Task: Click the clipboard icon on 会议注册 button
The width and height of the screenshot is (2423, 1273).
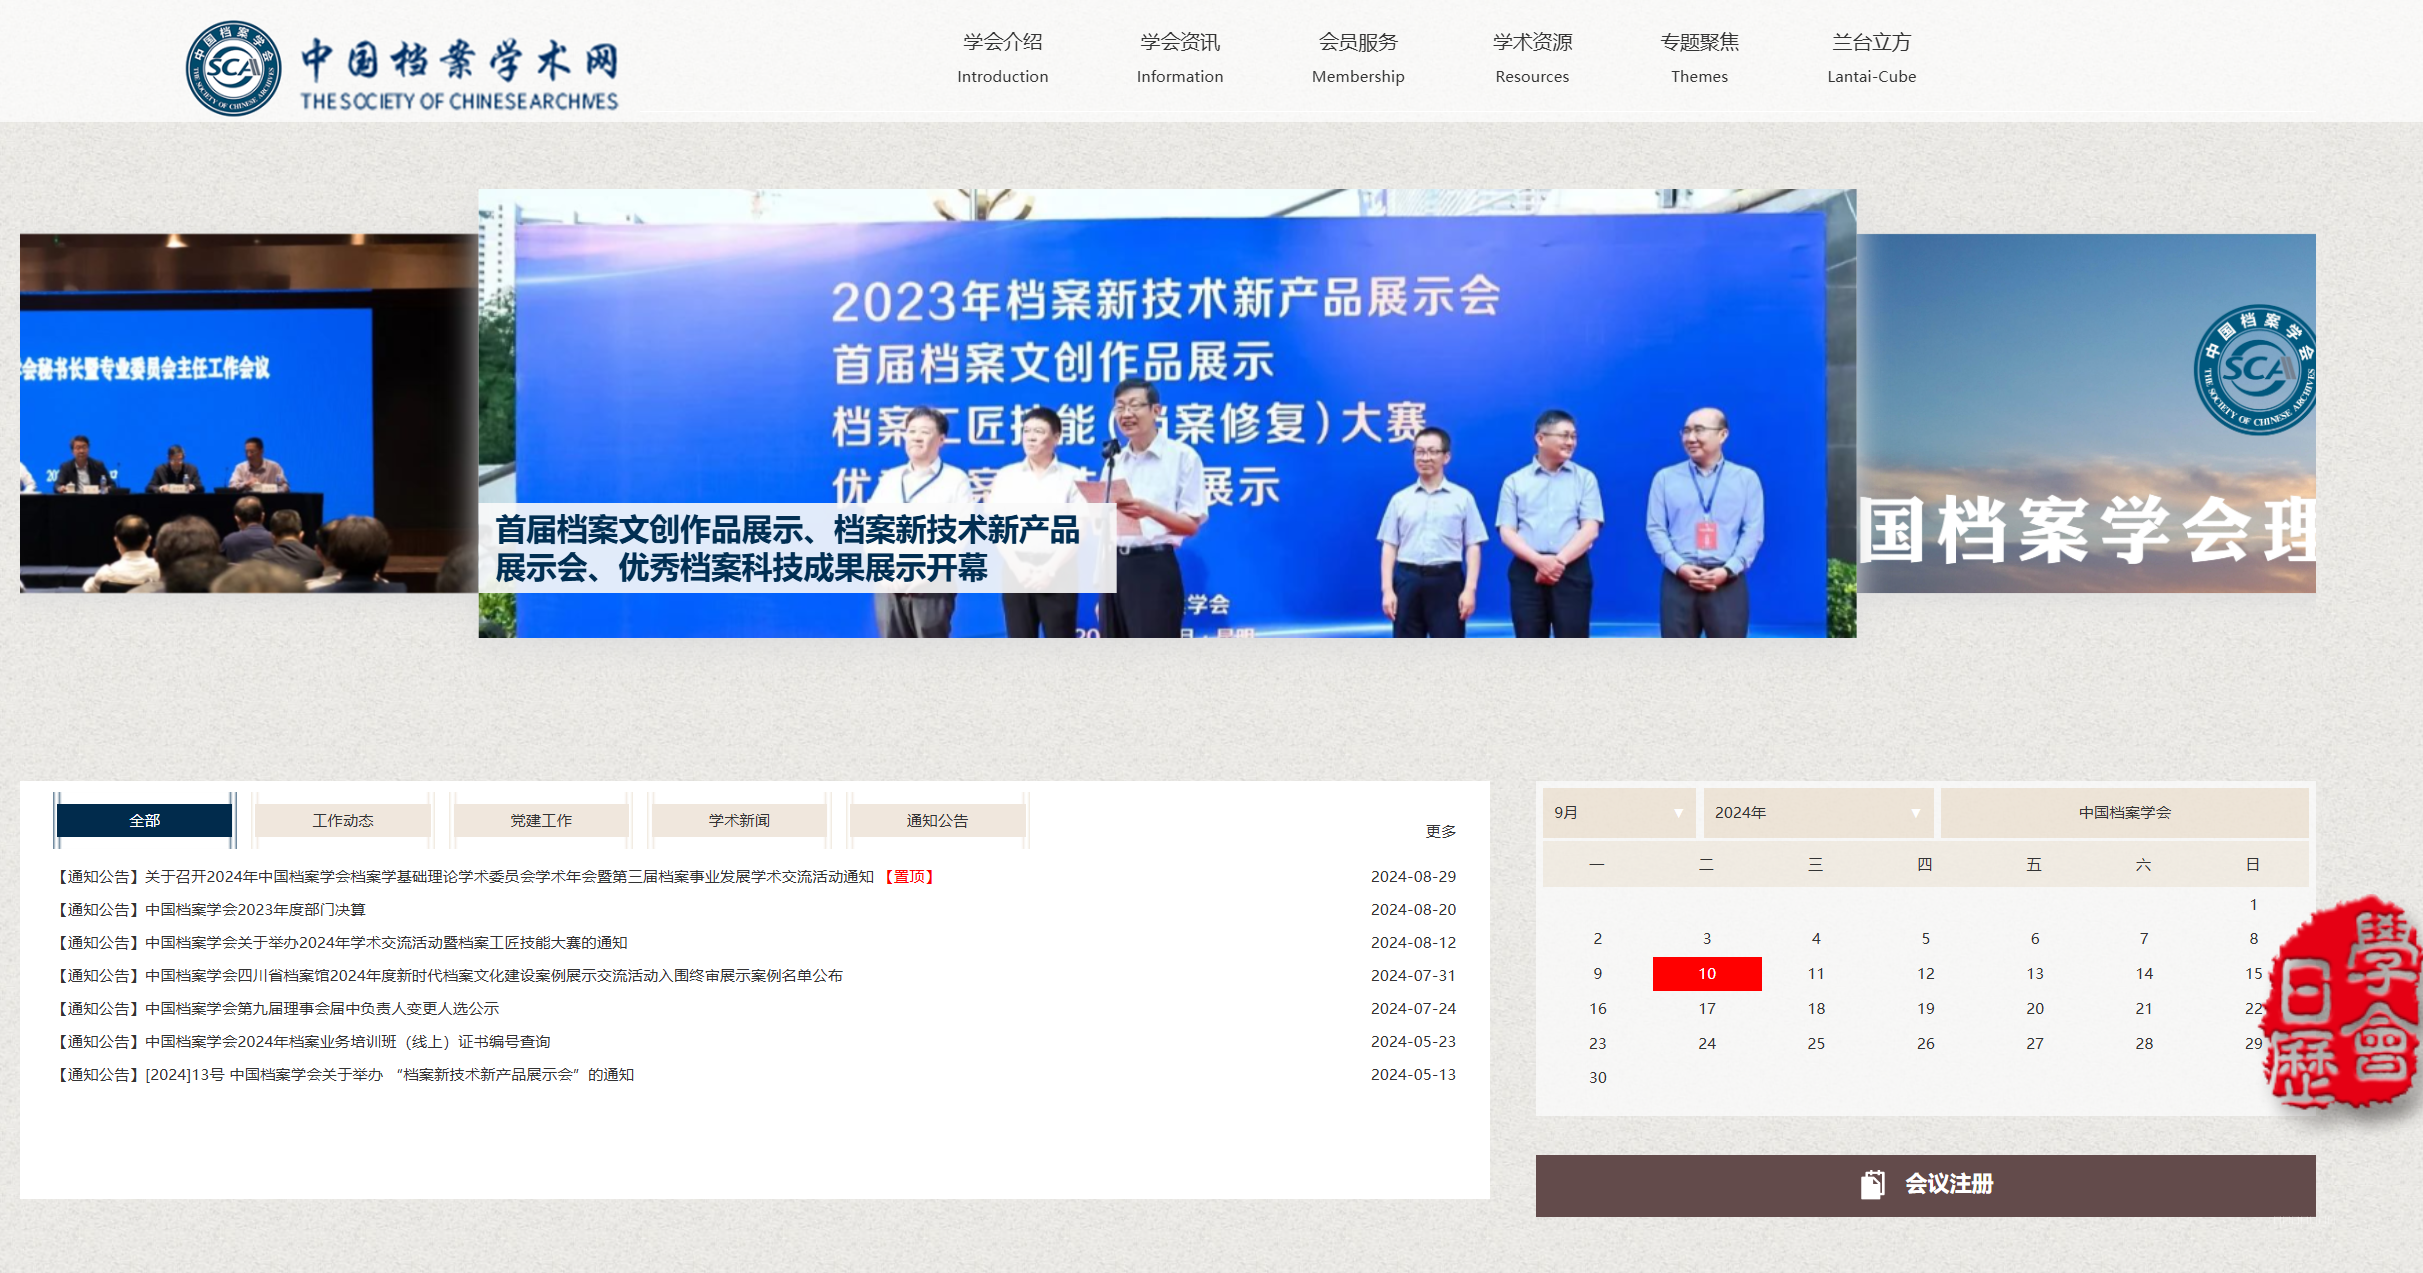Action: [x=1872, y=1184]
